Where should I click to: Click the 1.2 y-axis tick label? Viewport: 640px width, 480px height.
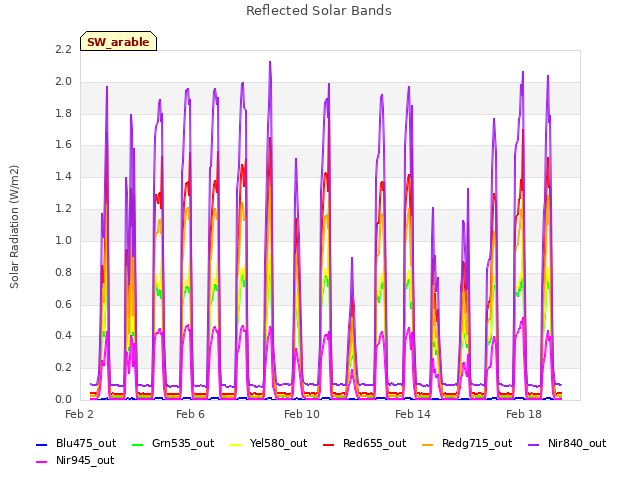click(63, 208)
